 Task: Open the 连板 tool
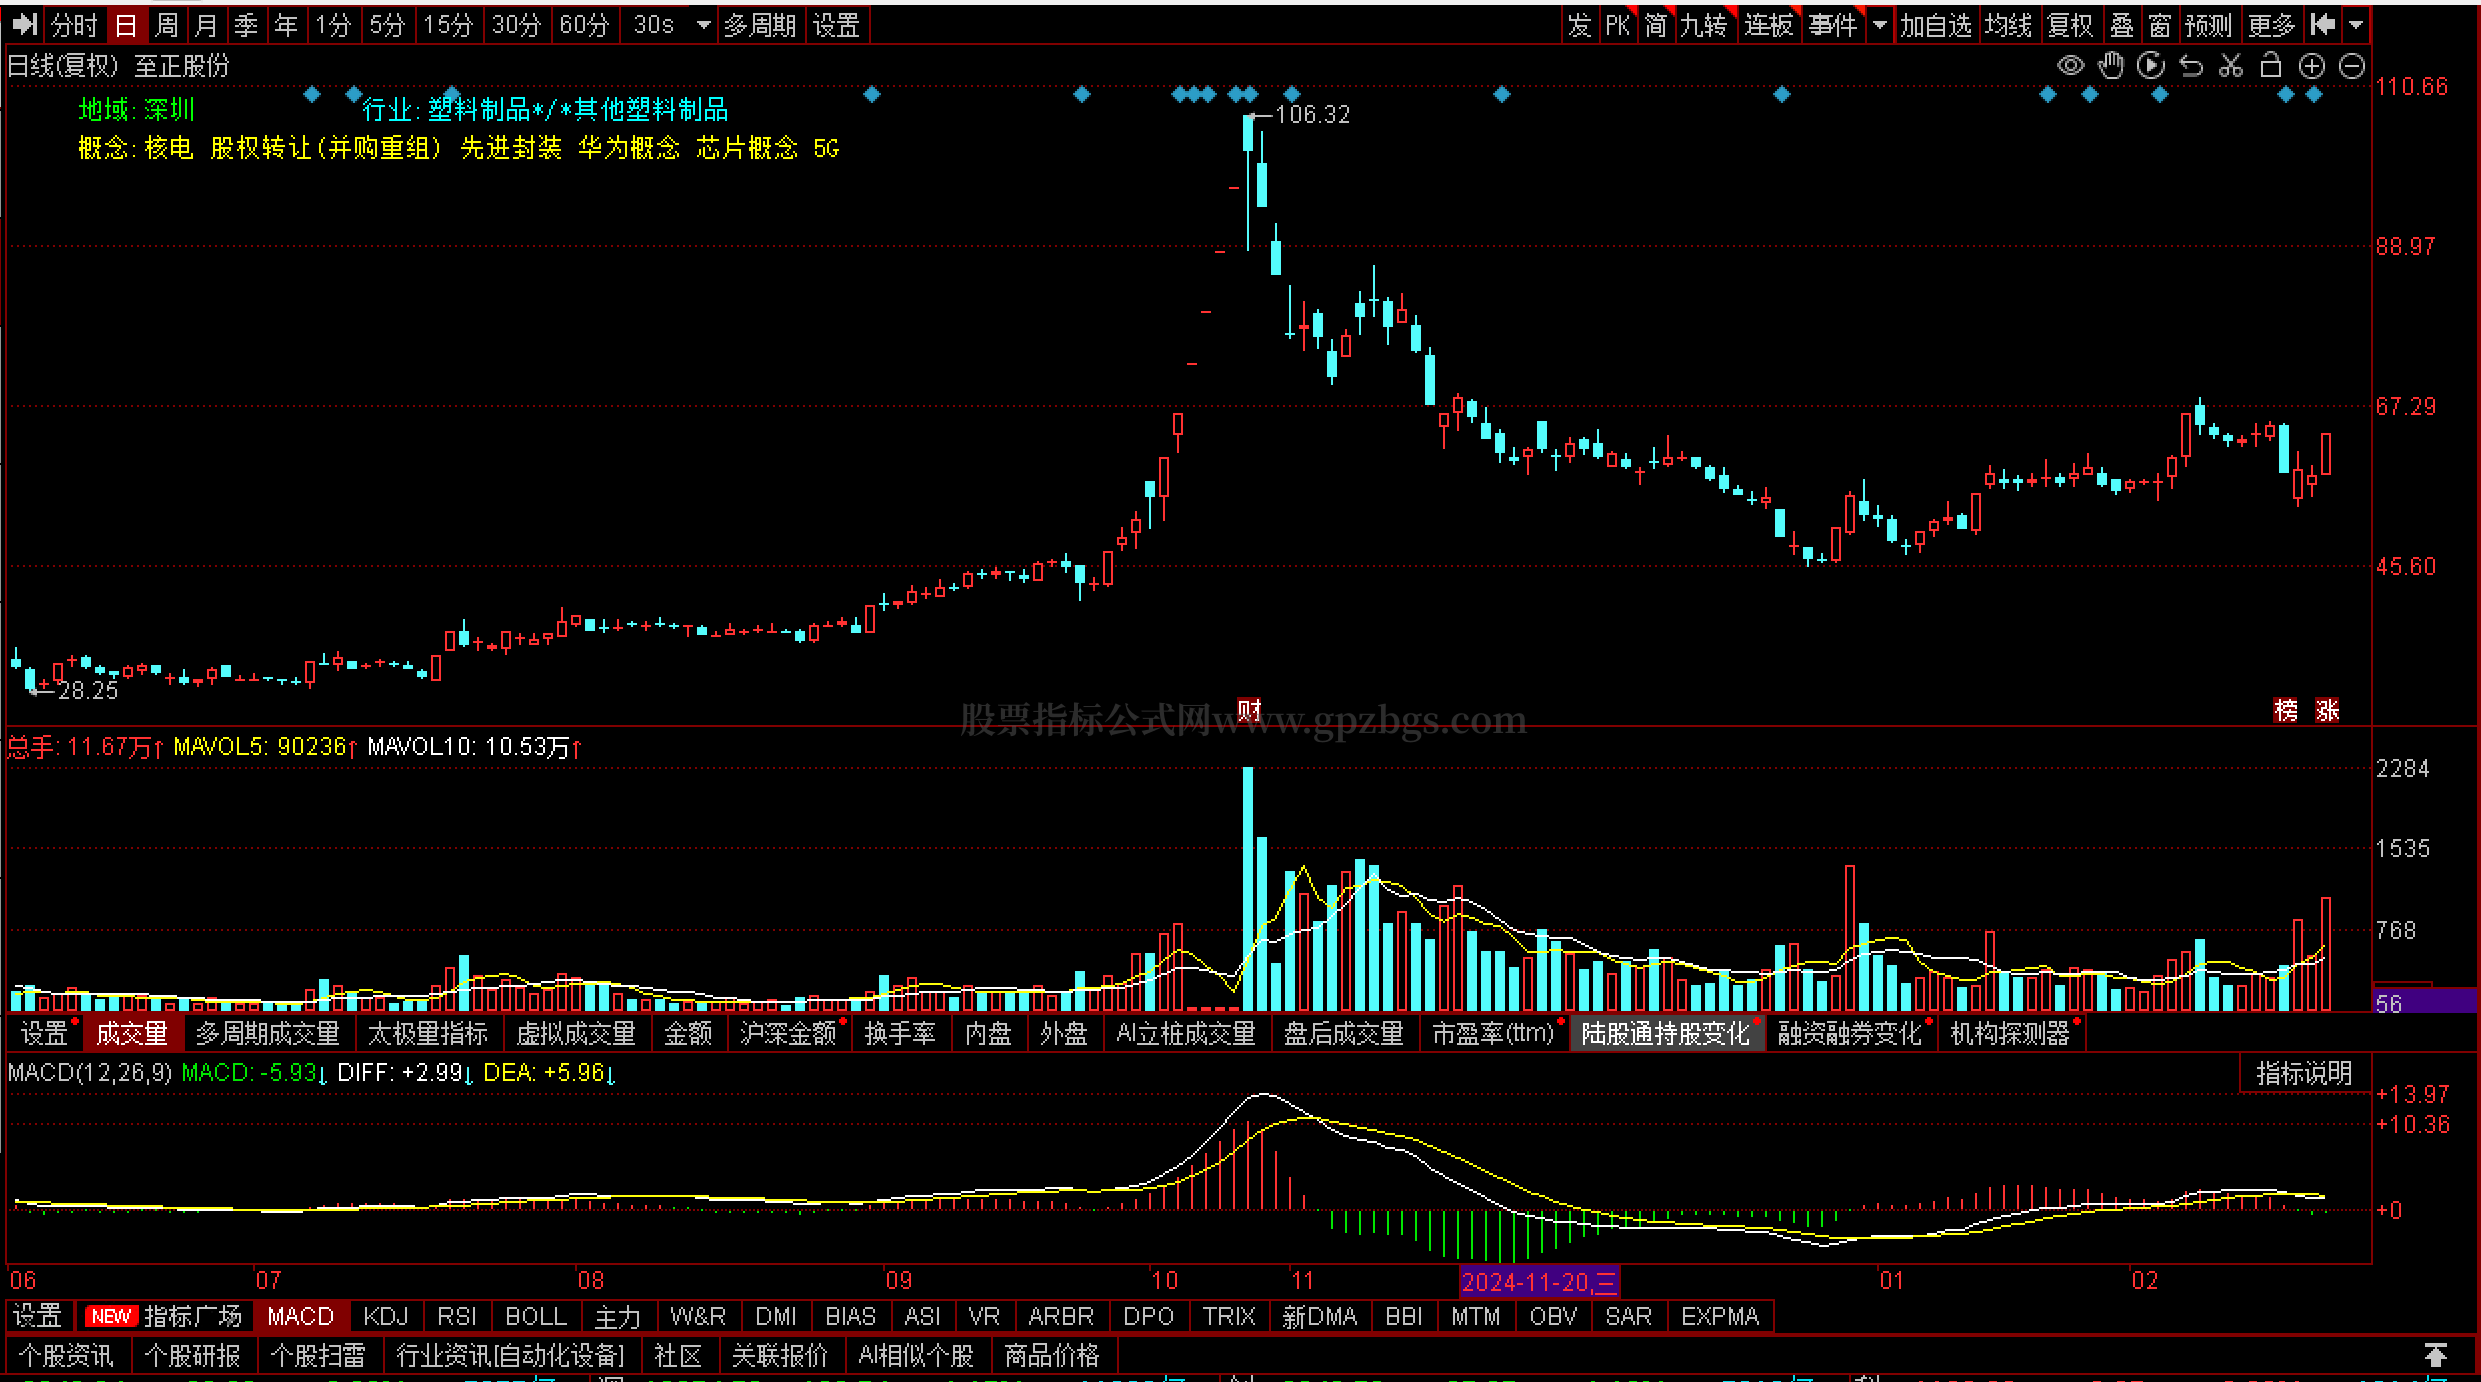pos(1769,25)
